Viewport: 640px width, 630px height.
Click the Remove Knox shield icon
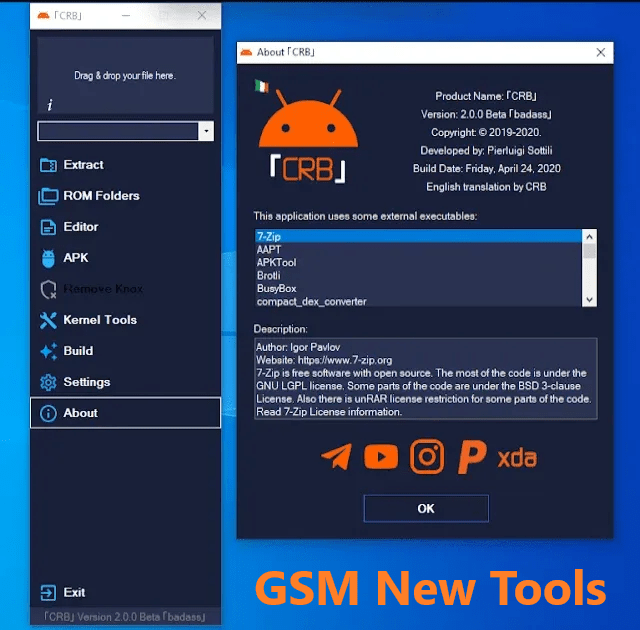click(x=48, y=289)
